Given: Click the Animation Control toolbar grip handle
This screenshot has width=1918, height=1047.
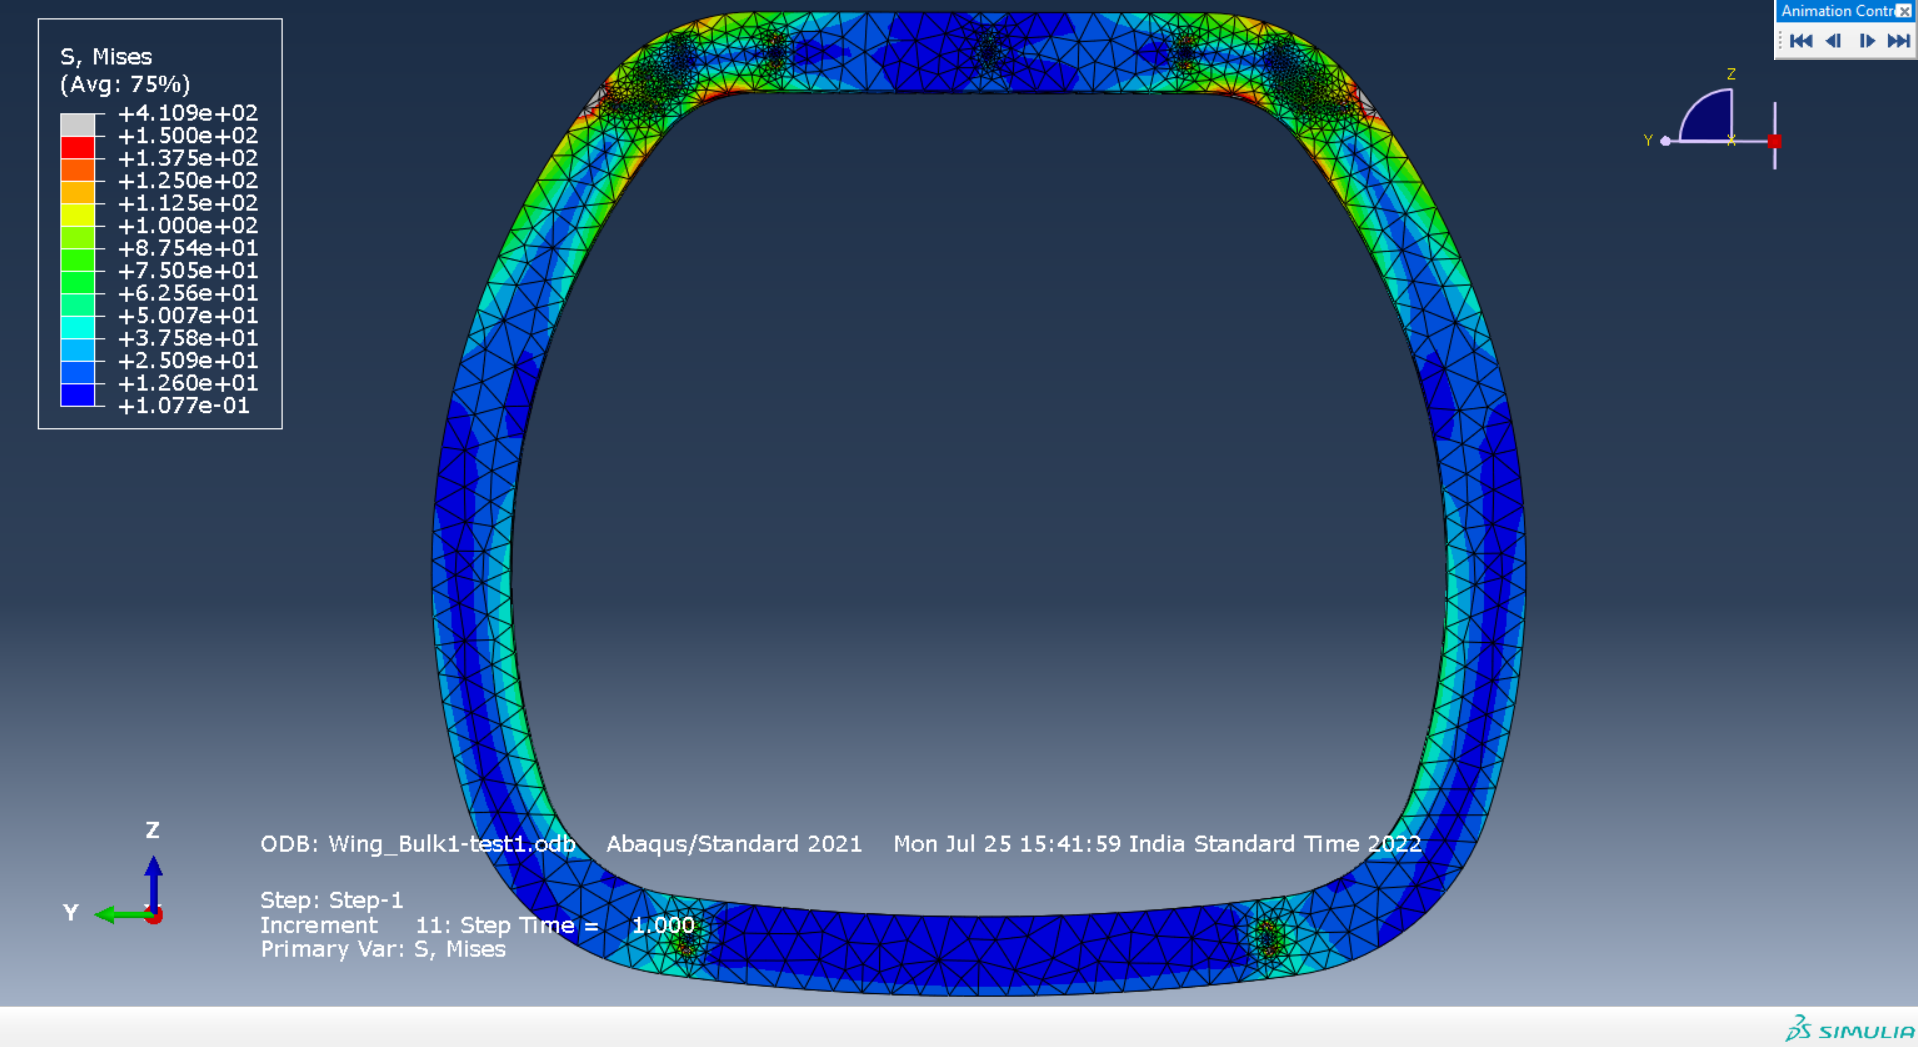Looking at the screenshot, I should 1780,41.
